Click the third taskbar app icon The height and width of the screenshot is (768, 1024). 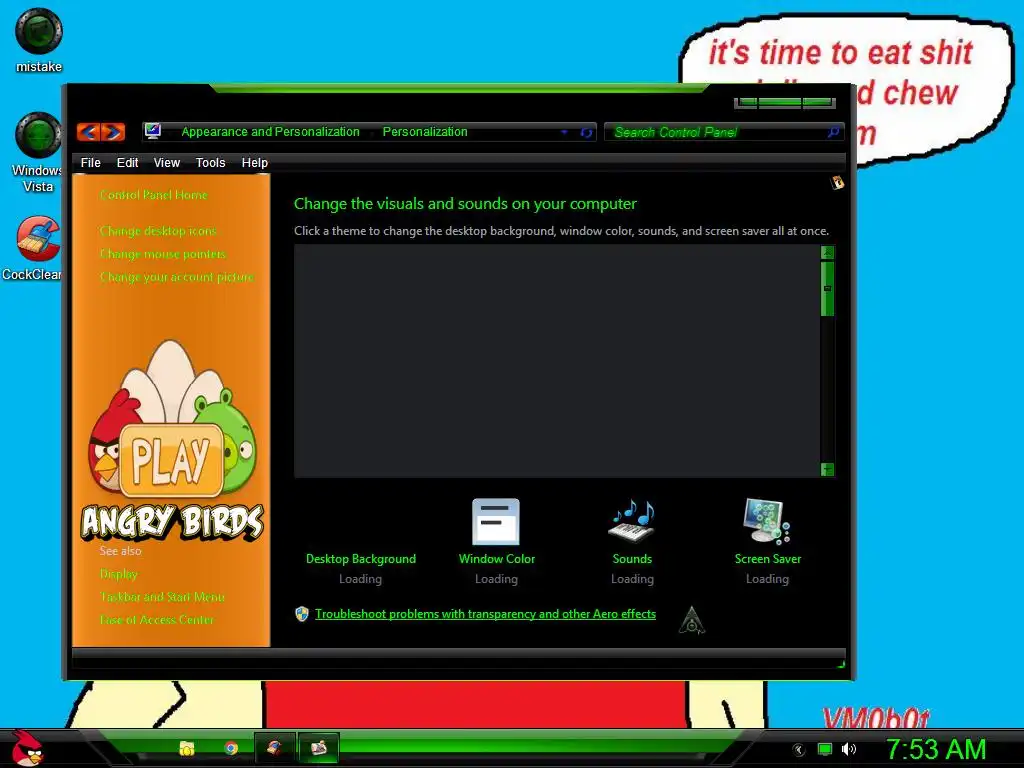[x=274, y=748]
